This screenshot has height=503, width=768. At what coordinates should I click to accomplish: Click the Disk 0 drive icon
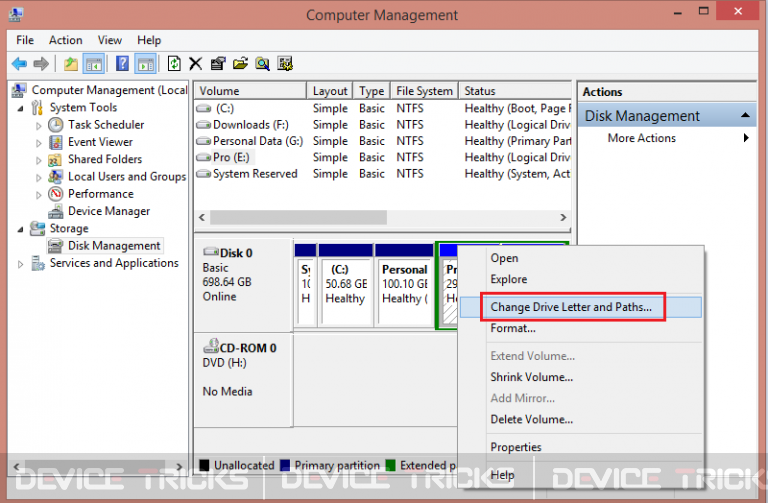click(x=211, y=252)
